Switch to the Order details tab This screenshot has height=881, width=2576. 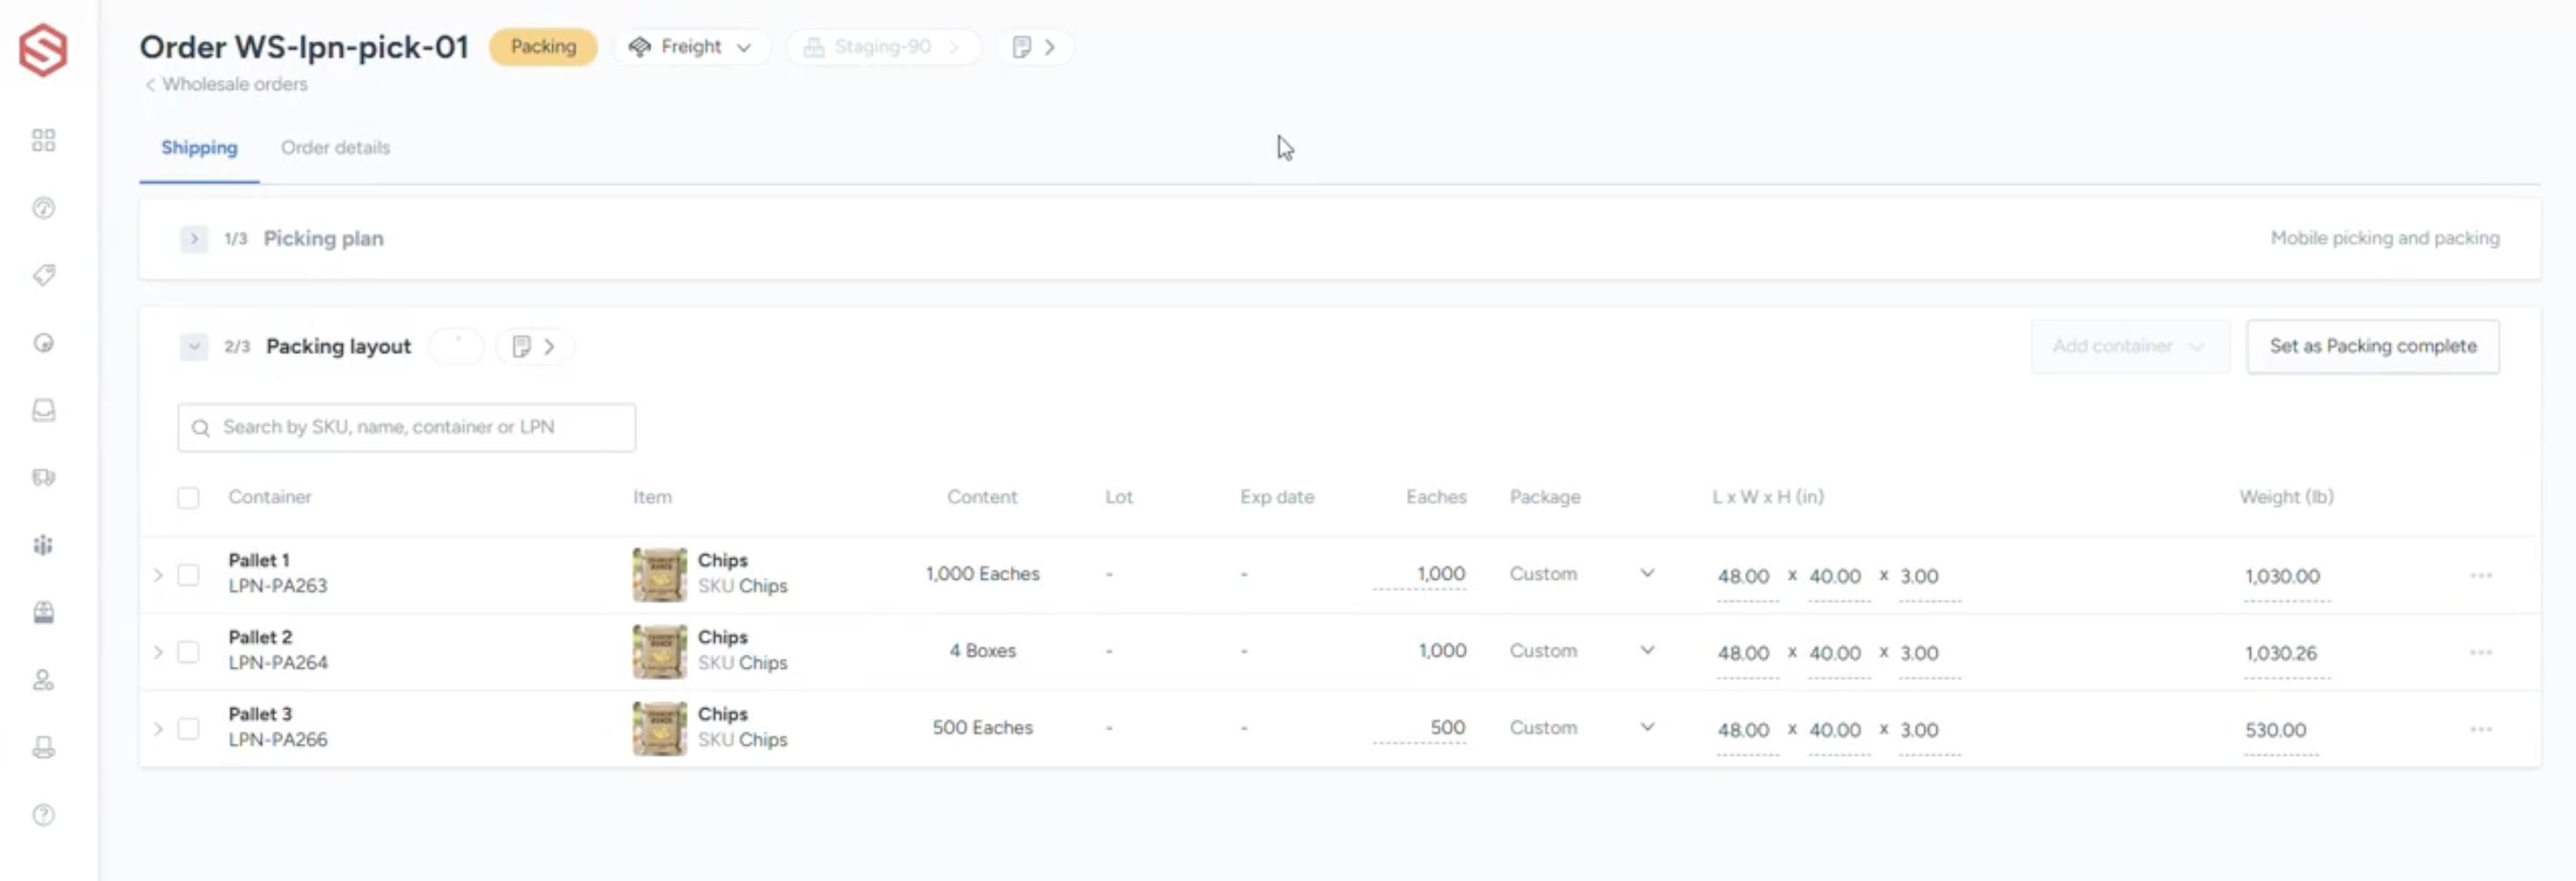click(335, 148)
